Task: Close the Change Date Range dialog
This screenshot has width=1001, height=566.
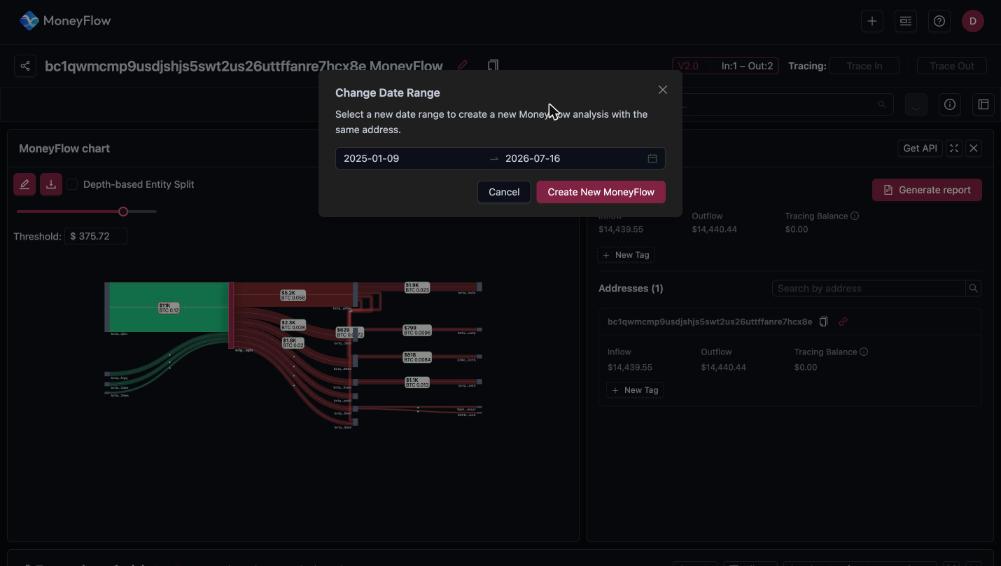Action: point(663,90)
